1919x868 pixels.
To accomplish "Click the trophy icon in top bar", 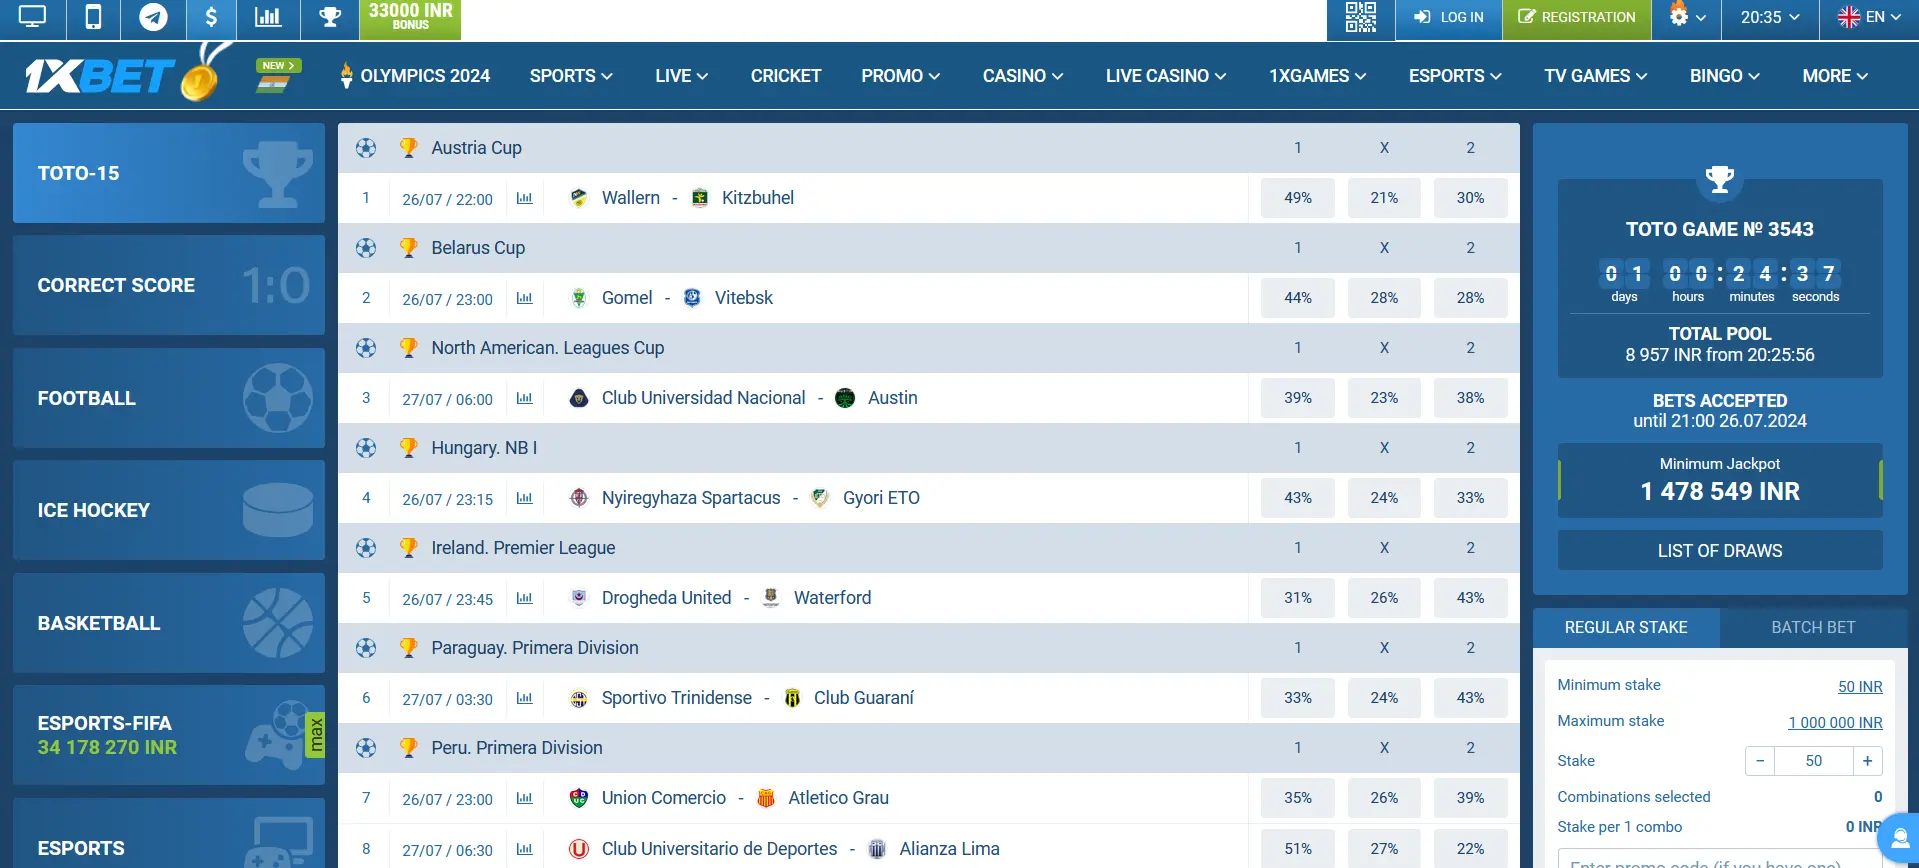I will click(x=330, y=17).
